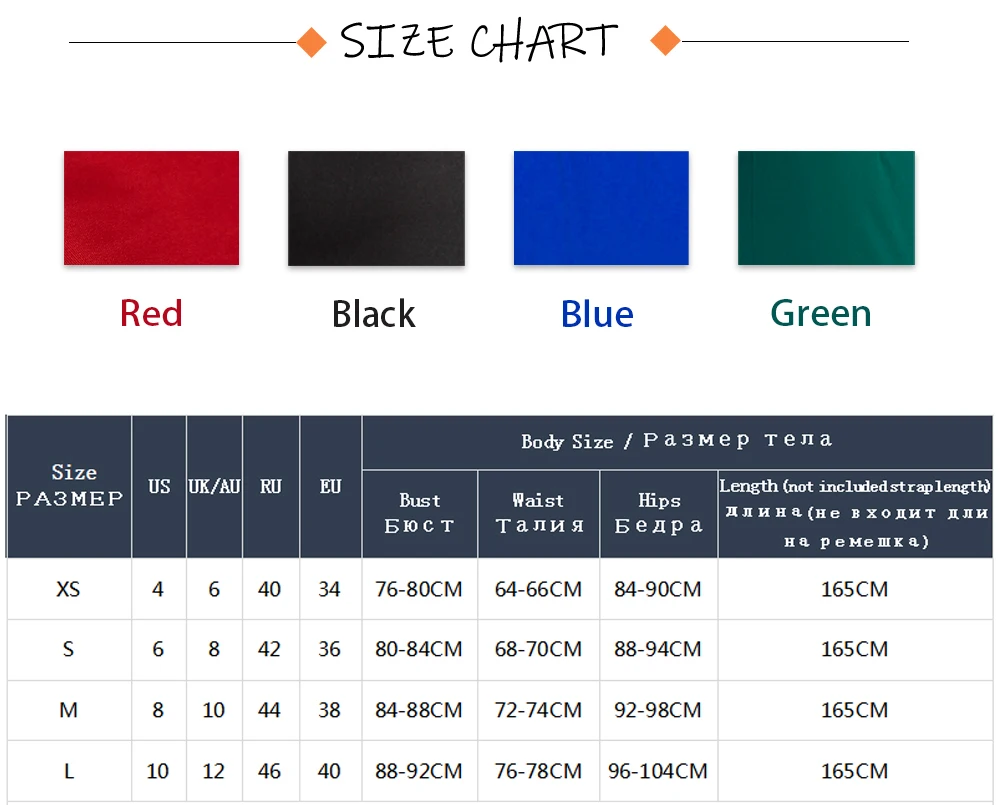
Task: Select the Black fabric swatch
Action: 376,208
